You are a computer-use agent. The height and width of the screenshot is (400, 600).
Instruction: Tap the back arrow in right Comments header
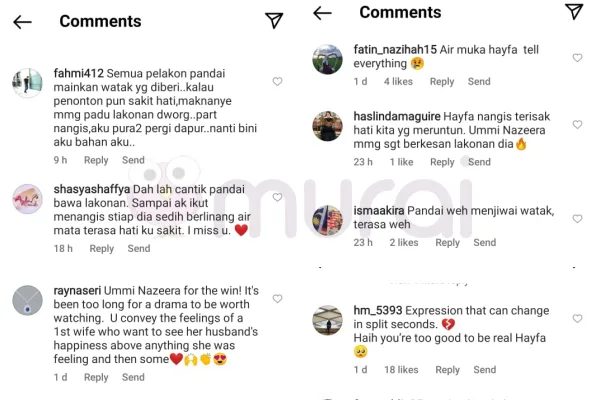322,13
